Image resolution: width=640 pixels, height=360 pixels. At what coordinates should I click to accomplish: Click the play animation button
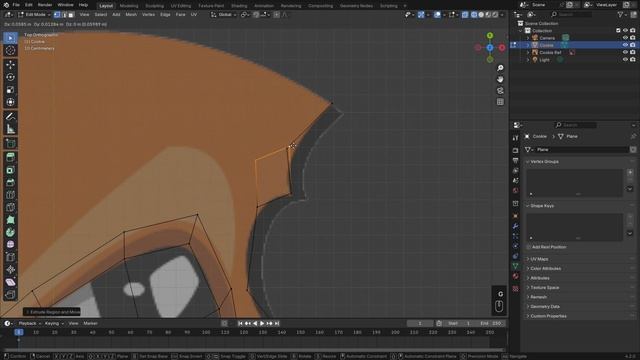tap(262, 323)
